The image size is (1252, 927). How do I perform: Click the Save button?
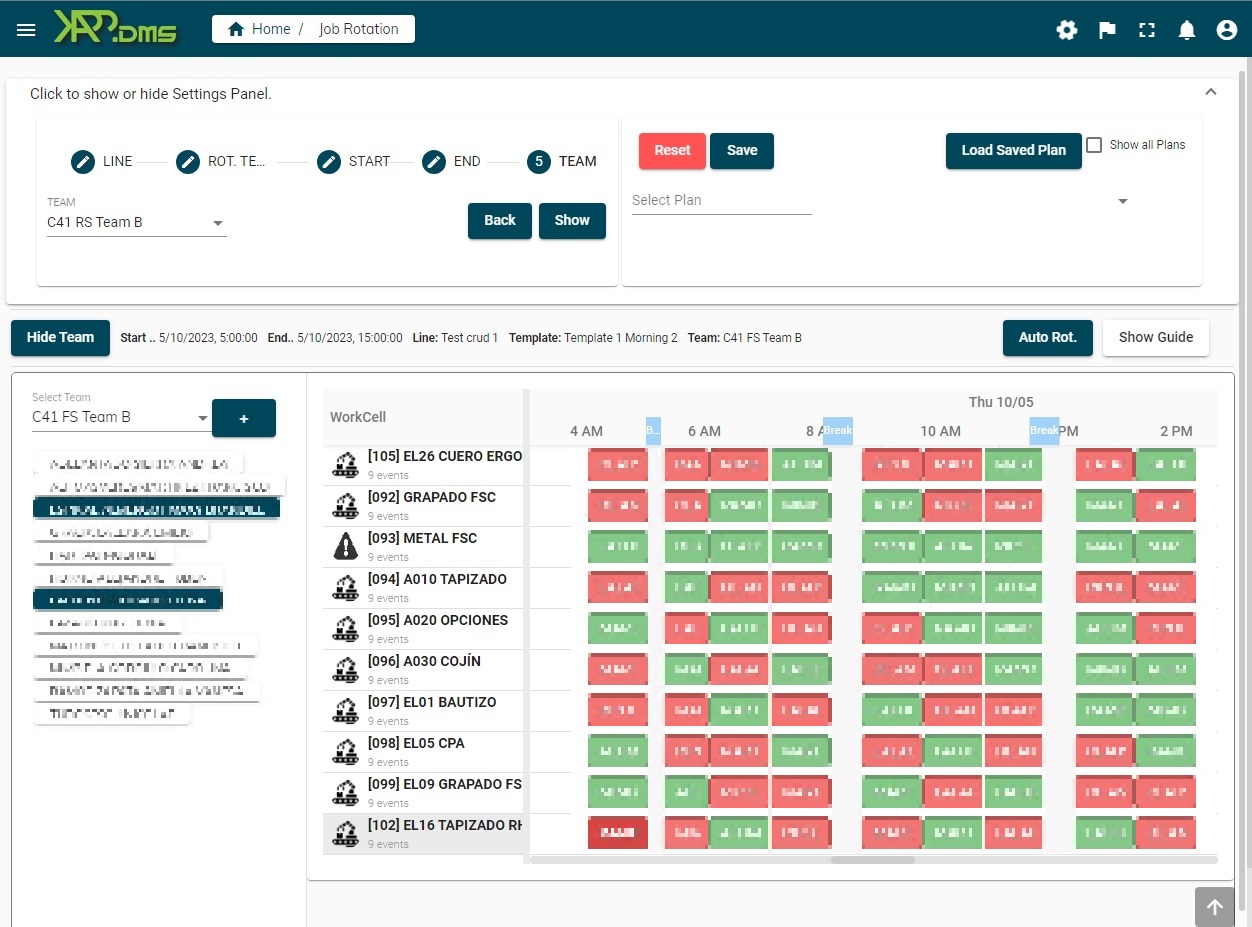click(x=742, y=150)
